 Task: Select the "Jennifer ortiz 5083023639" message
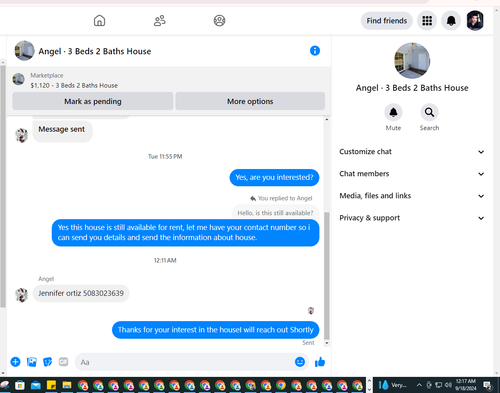(81, 293)
